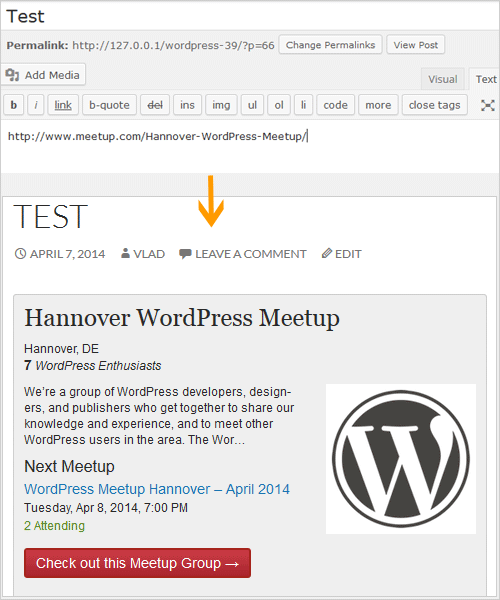Click the ul quicktag button
Image resolution: width=500 pixels, height=600 pixels.
point(252,105)
